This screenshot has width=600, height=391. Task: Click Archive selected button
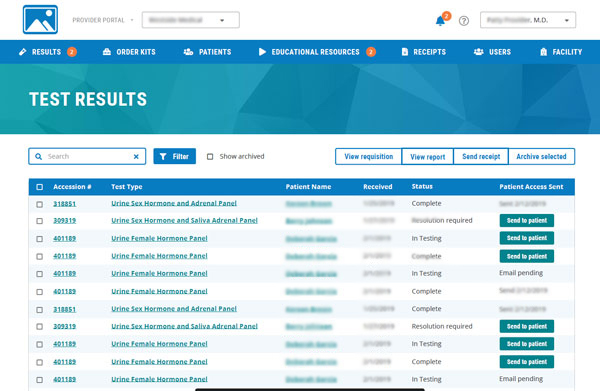[x=541, y=156]
